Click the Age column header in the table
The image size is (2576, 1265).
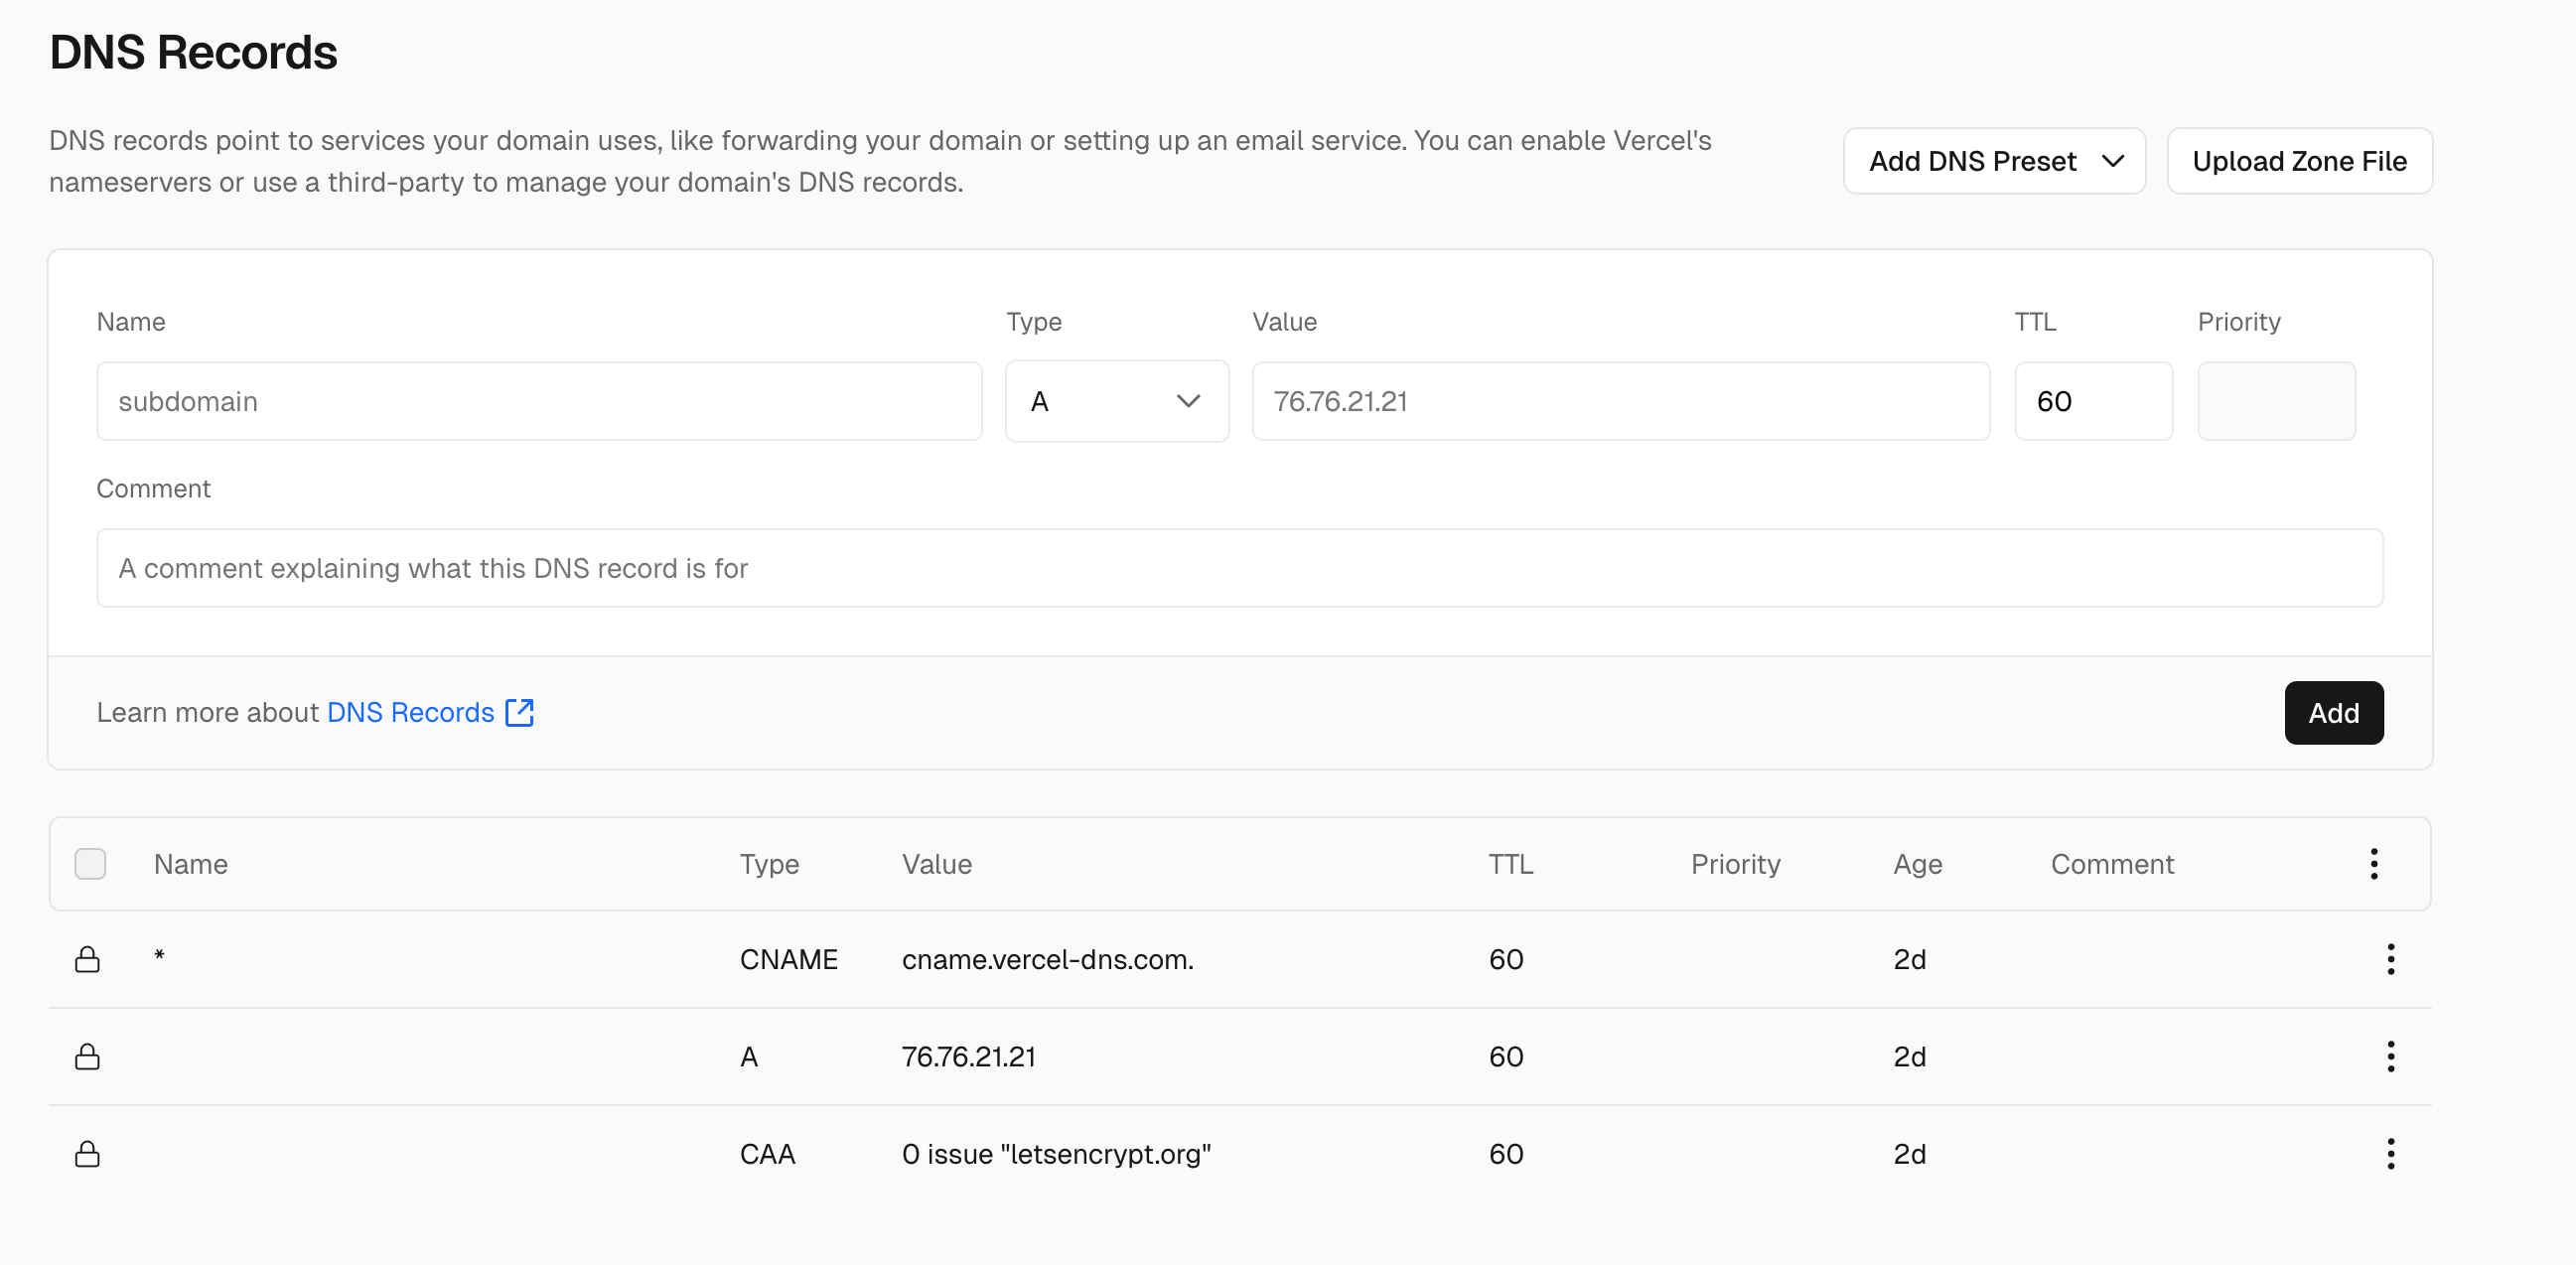click(x=1917, y=864)
